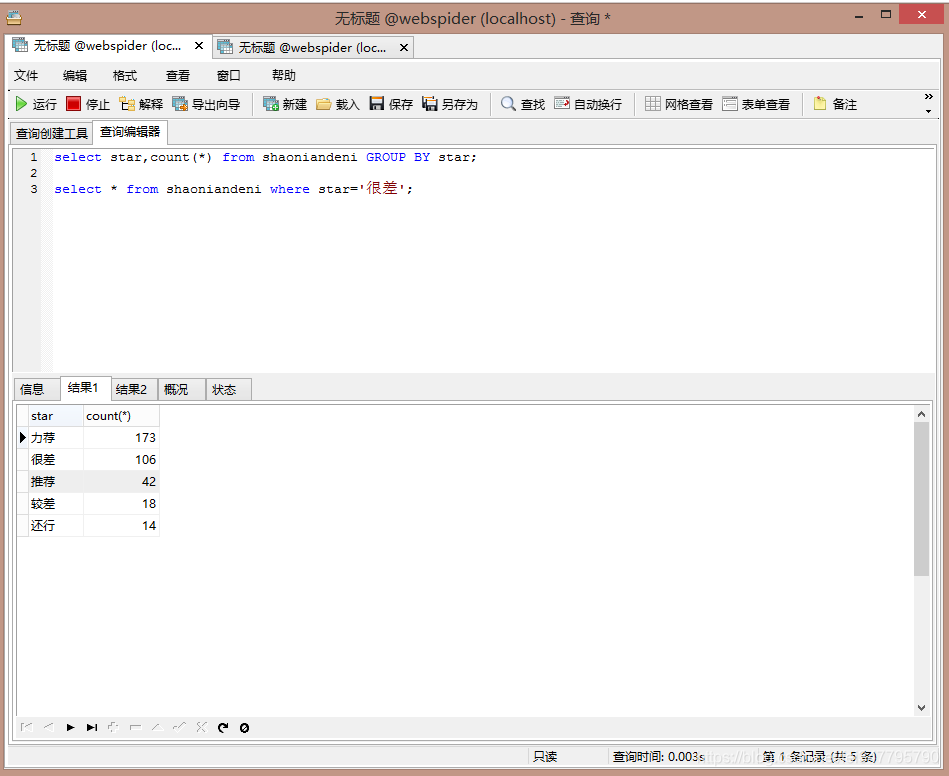Open the 导出向导 export wizard

(x=206, y=104)
